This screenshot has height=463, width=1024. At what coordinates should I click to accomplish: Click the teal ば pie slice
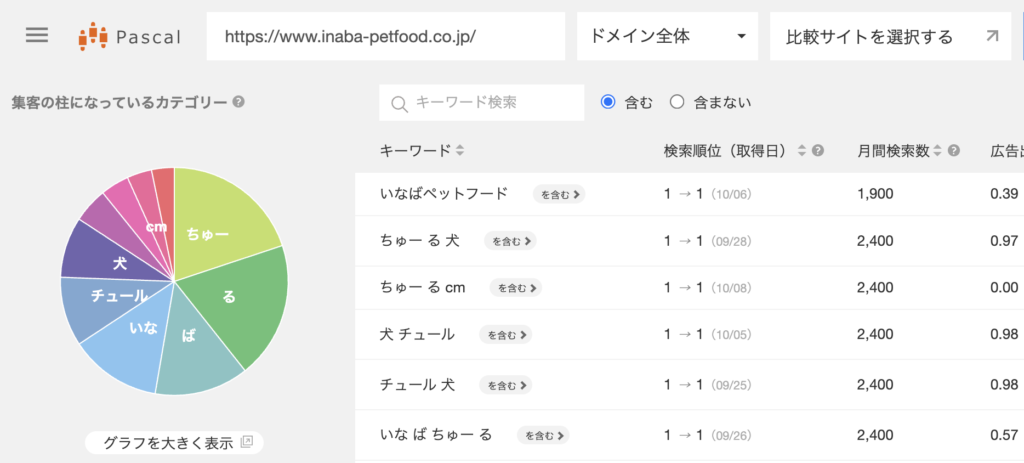click(x=196, y=346)
